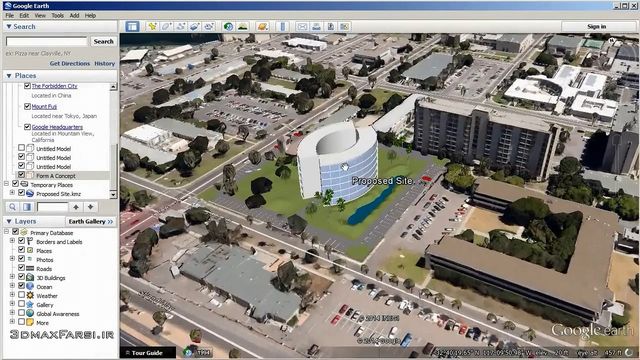Screen dimensions: 640x360
Task: Select the Add Image Overlay tool
Action: pos(194,27)
